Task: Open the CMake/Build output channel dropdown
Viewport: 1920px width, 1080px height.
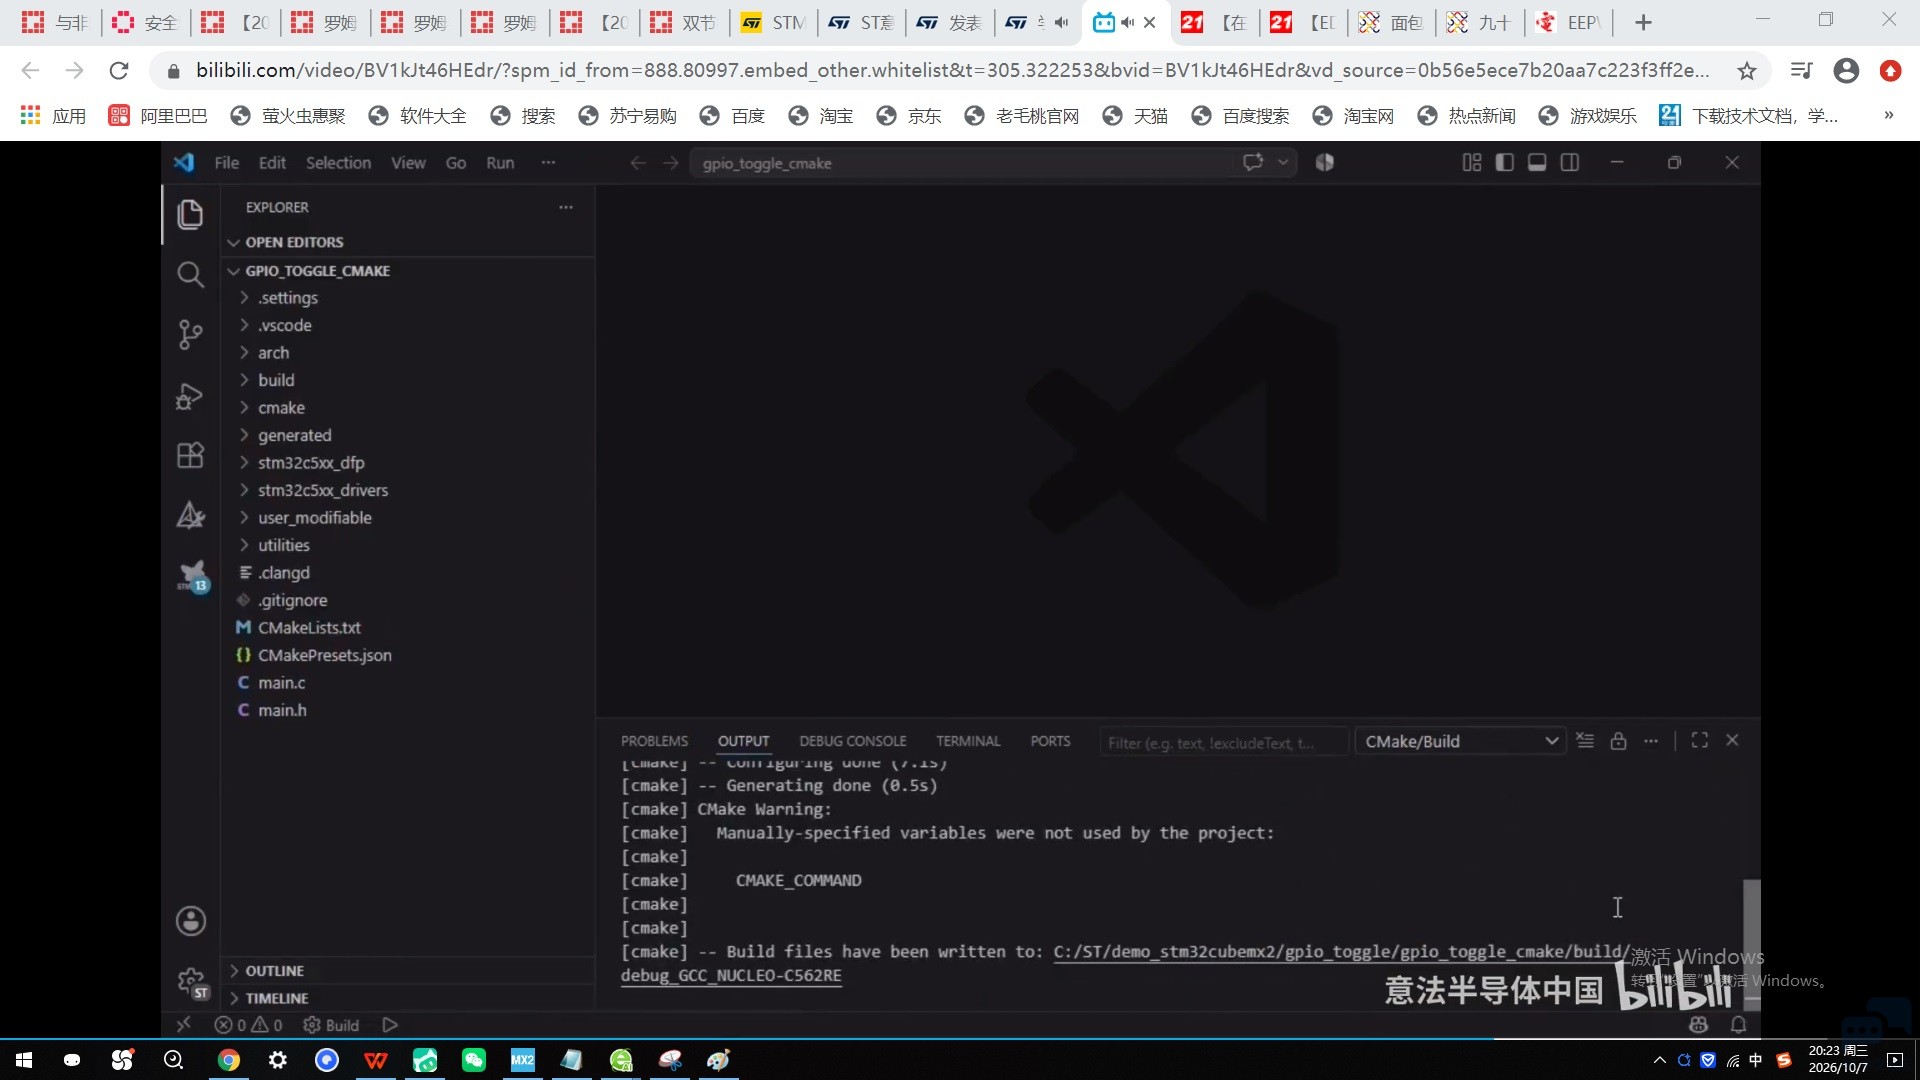Action: [1460, 741]
